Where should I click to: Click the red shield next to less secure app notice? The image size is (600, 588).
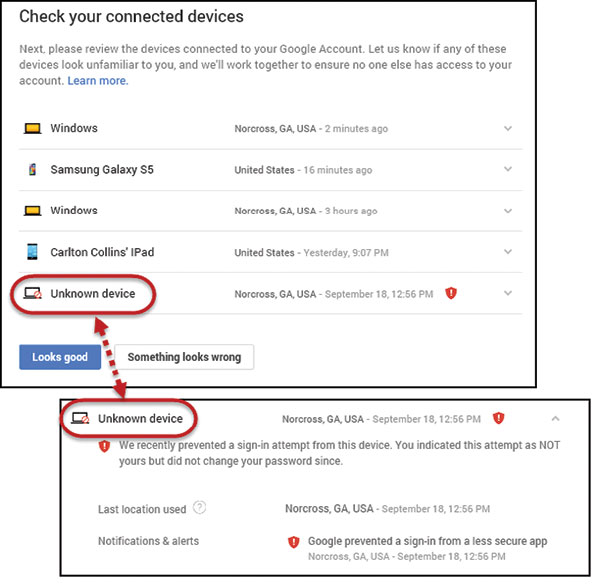(293, 542)
